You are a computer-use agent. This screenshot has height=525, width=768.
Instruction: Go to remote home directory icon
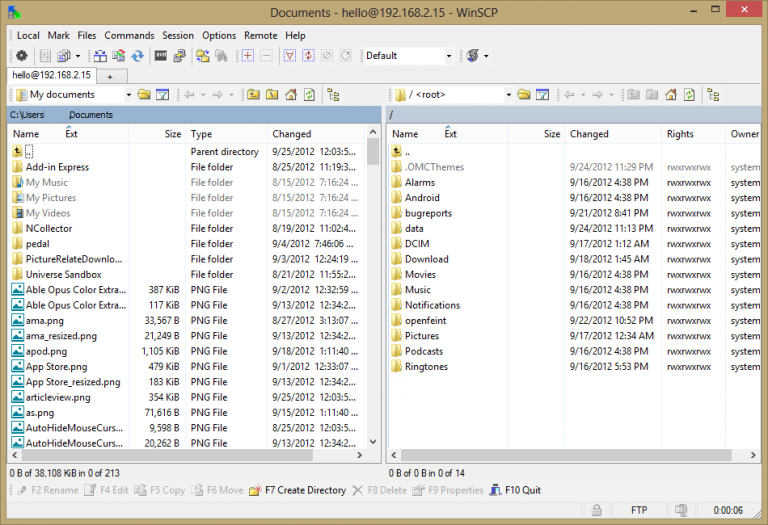(x=671, y=95)
